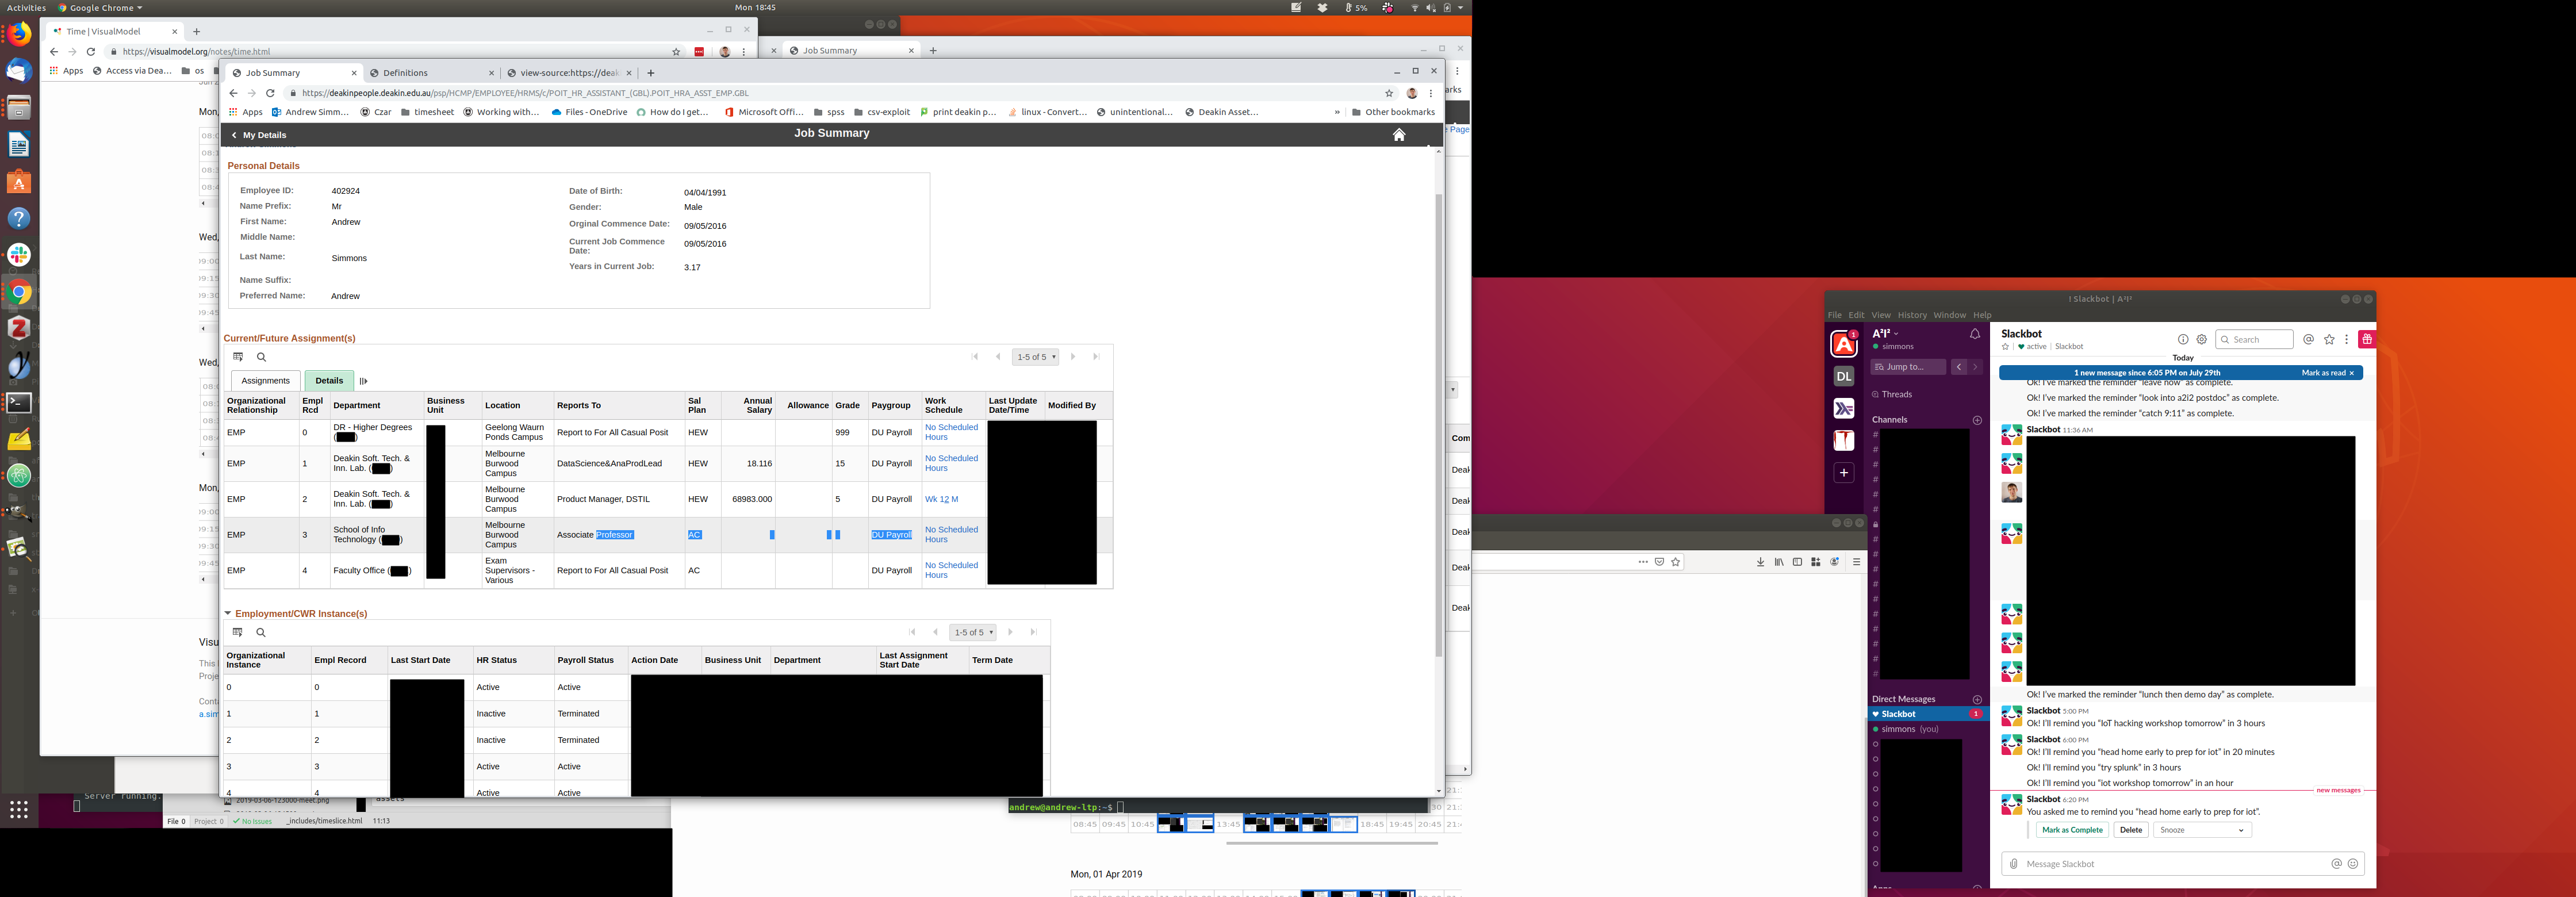Switch to the Assignments grid tab

coord(265,381)
